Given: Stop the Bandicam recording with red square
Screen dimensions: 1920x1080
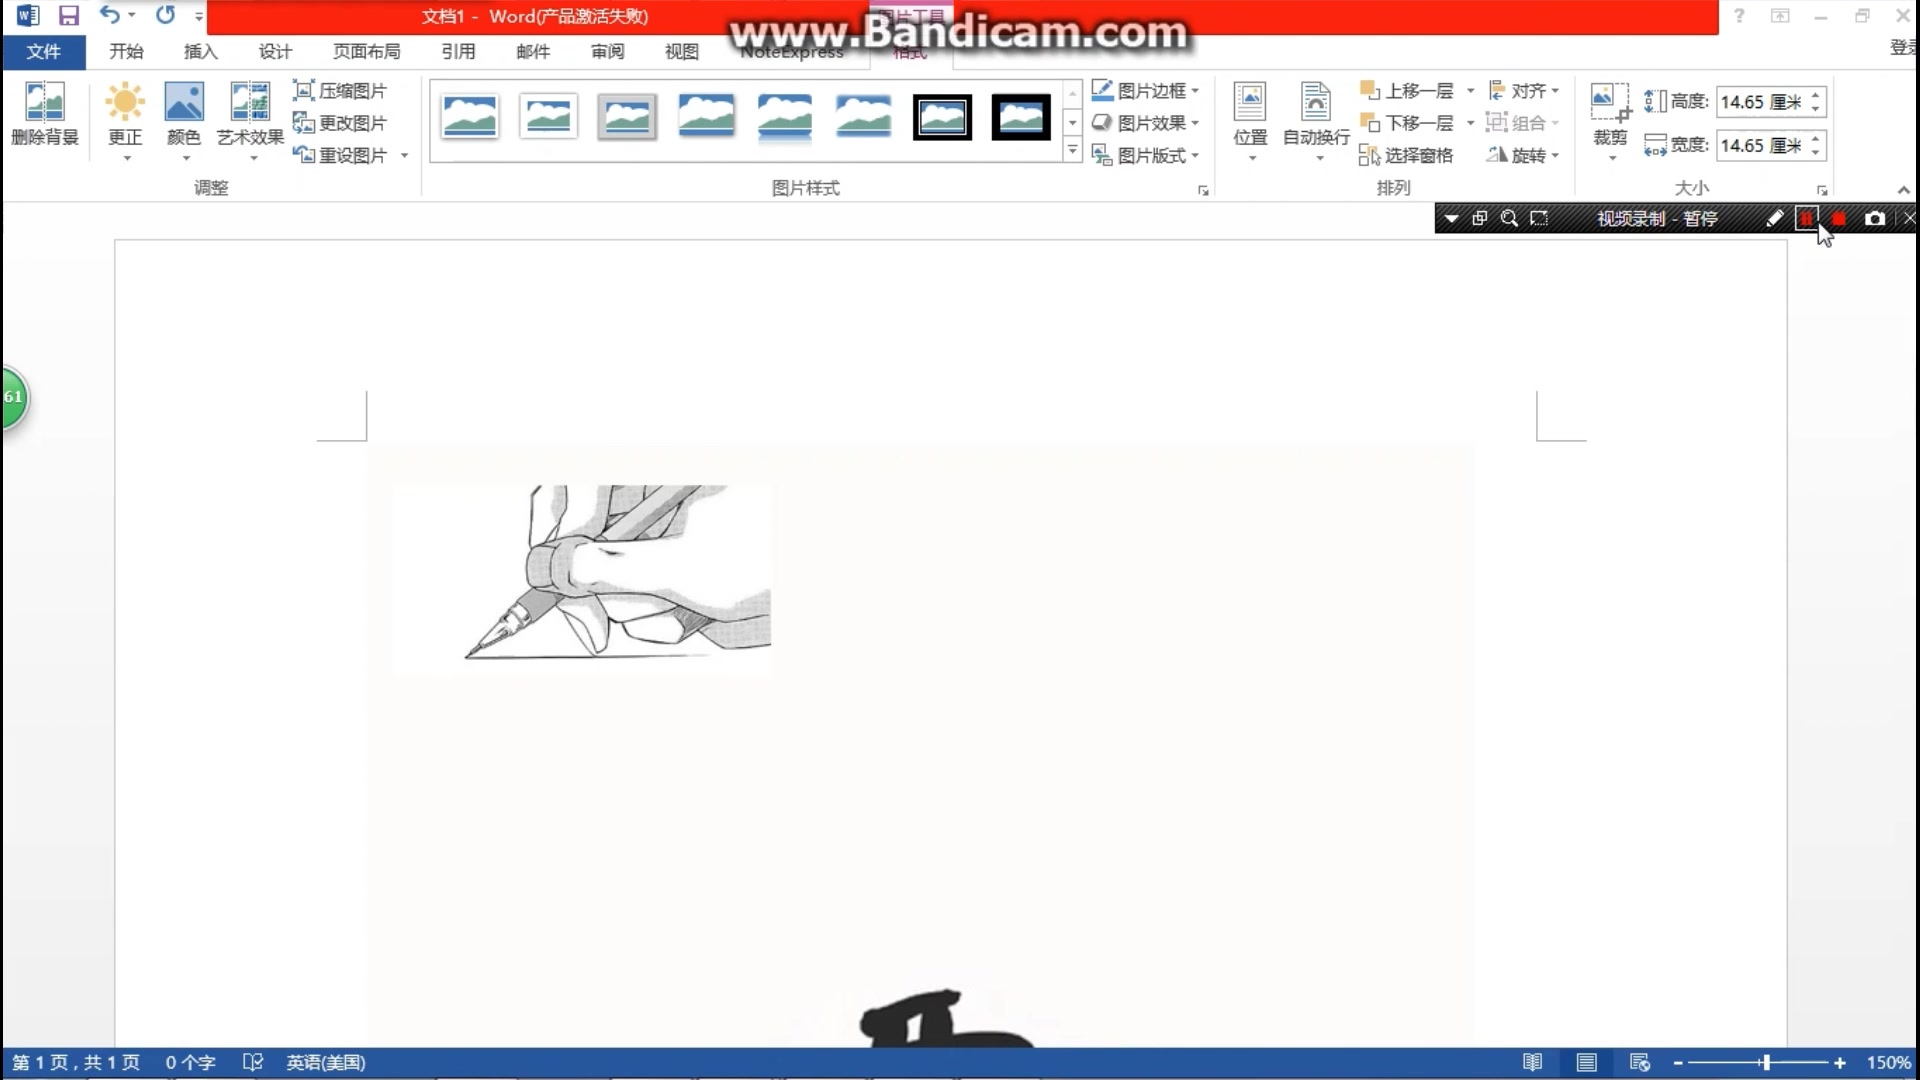Looking at the screenshot, I should click(1839, 218).
